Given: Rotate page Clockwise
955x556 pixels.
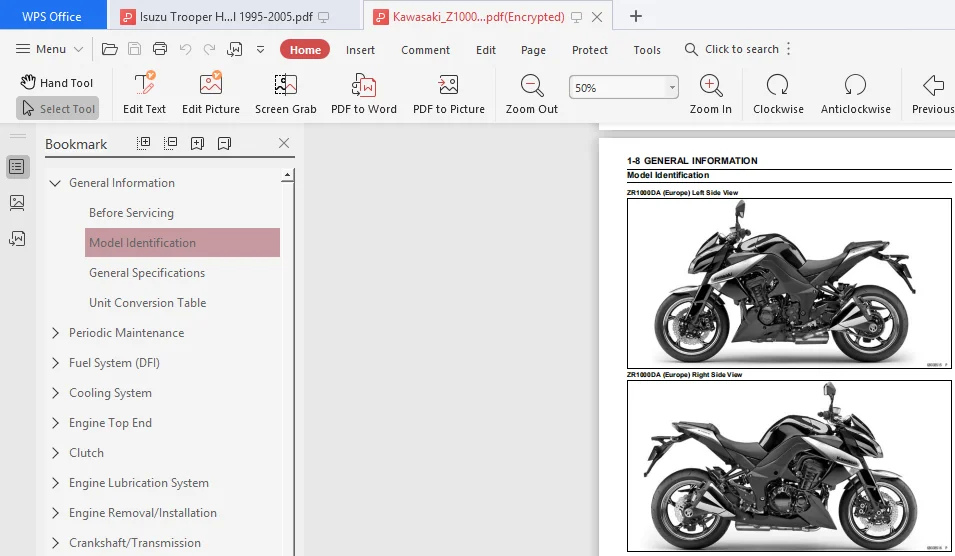Looking at the screenshot, I should click(x=778, y=93).
